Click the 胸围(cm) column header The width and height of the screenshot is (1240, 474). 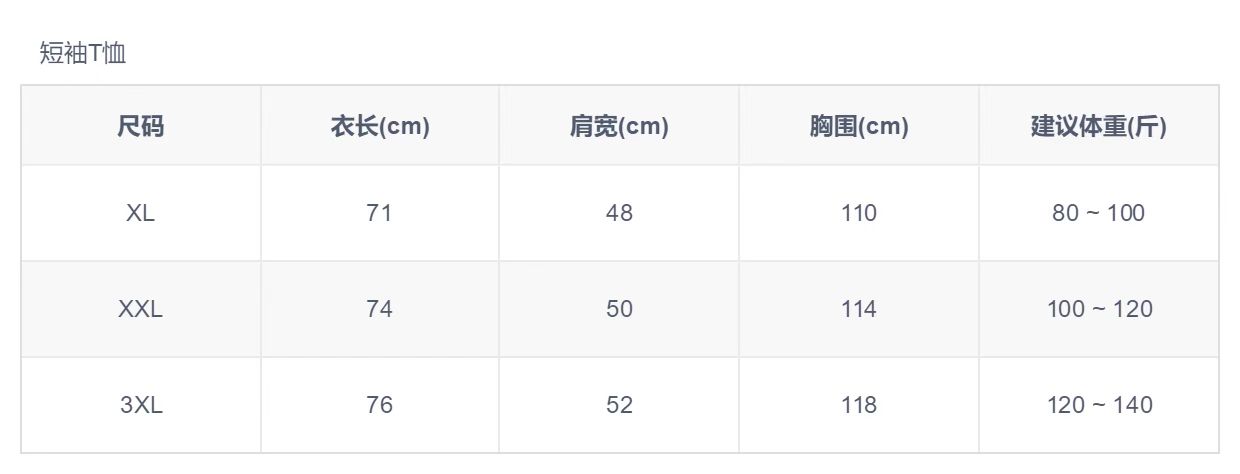pos(859,127)
